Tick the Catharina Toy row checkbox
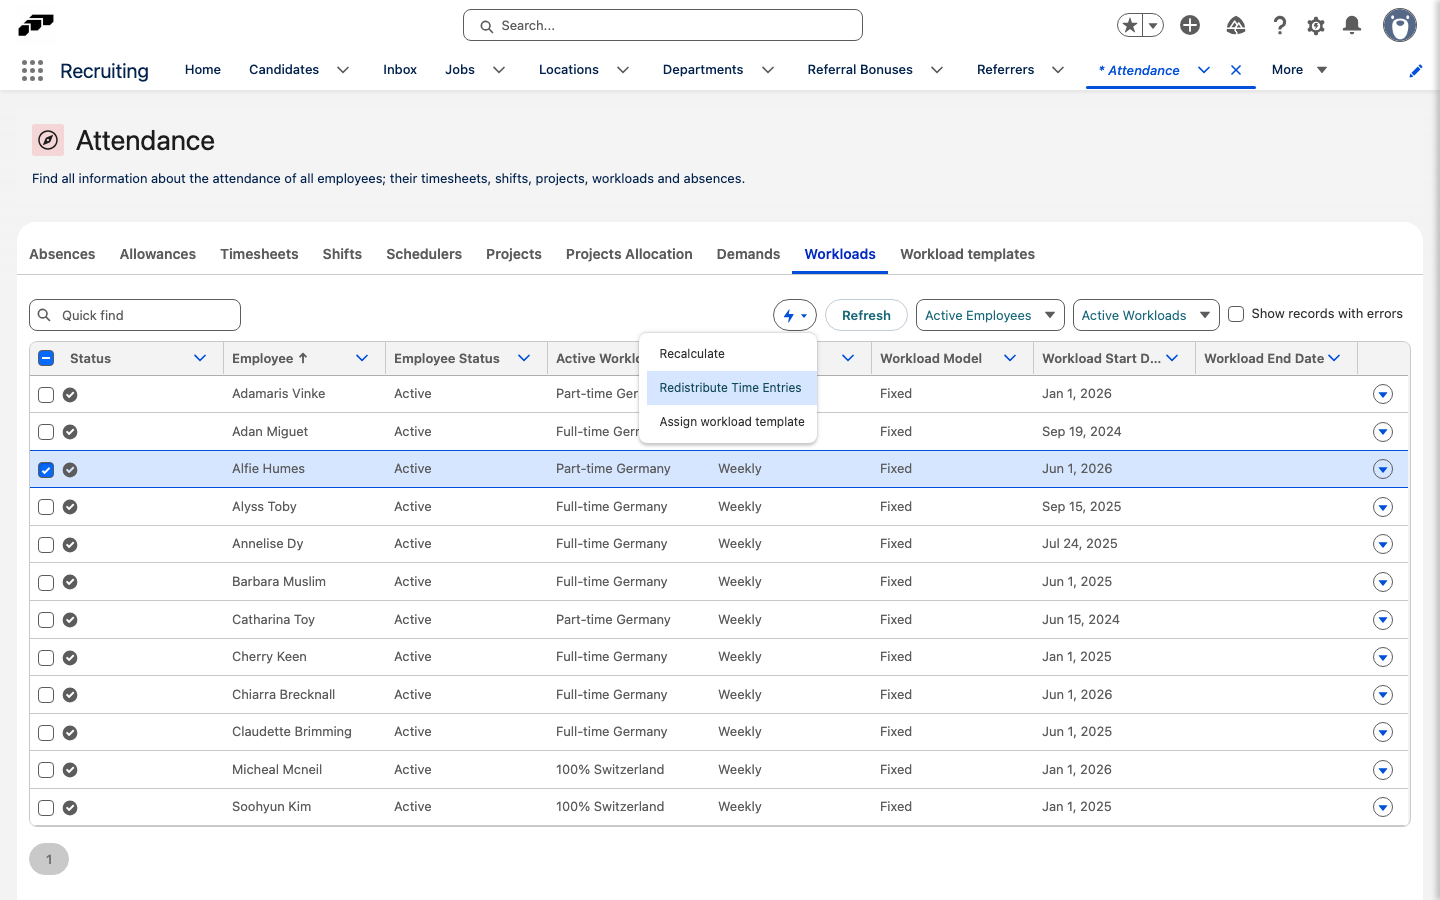1440x900 pixels. (x=46, y=620)
